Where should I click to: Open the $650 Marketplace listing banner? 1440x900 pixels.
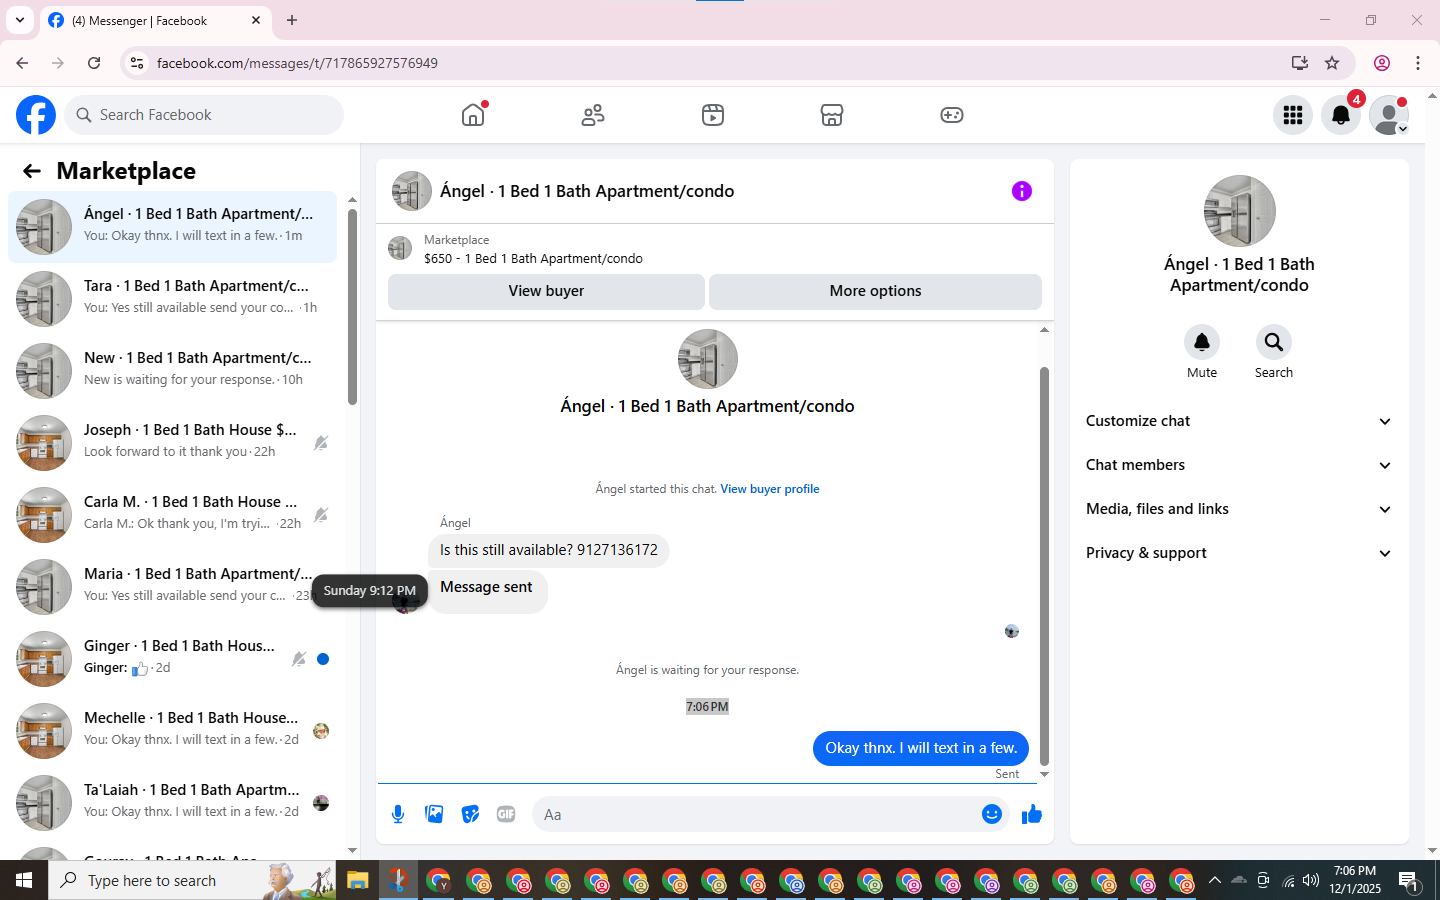[x=715, y=249]
